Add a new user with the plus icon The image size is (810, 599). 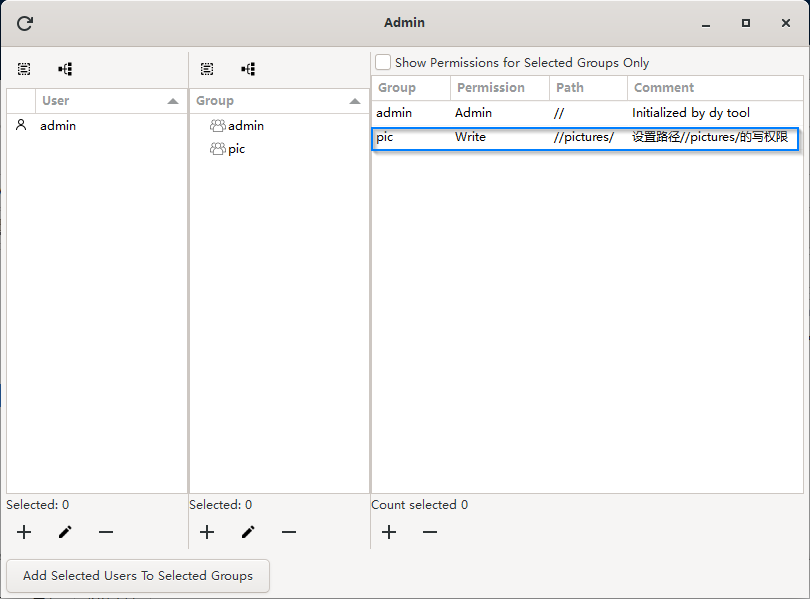(24, 532)
